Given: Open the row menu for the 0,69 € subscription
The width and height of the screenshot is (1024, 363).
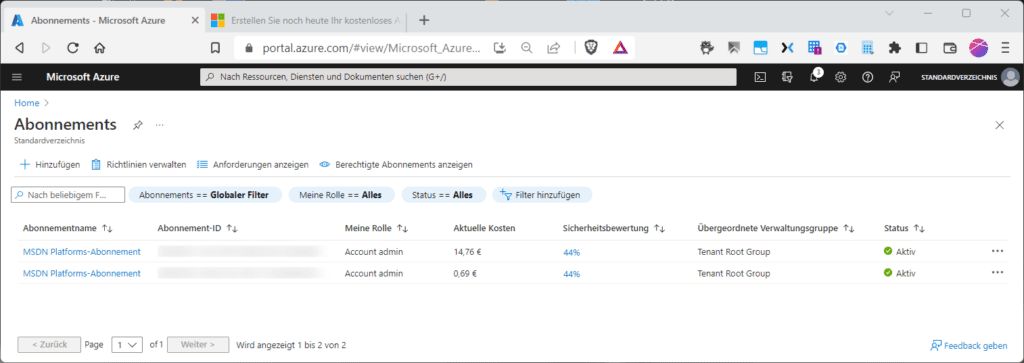Looking at the screenshot, I should (x=997, y=272).
